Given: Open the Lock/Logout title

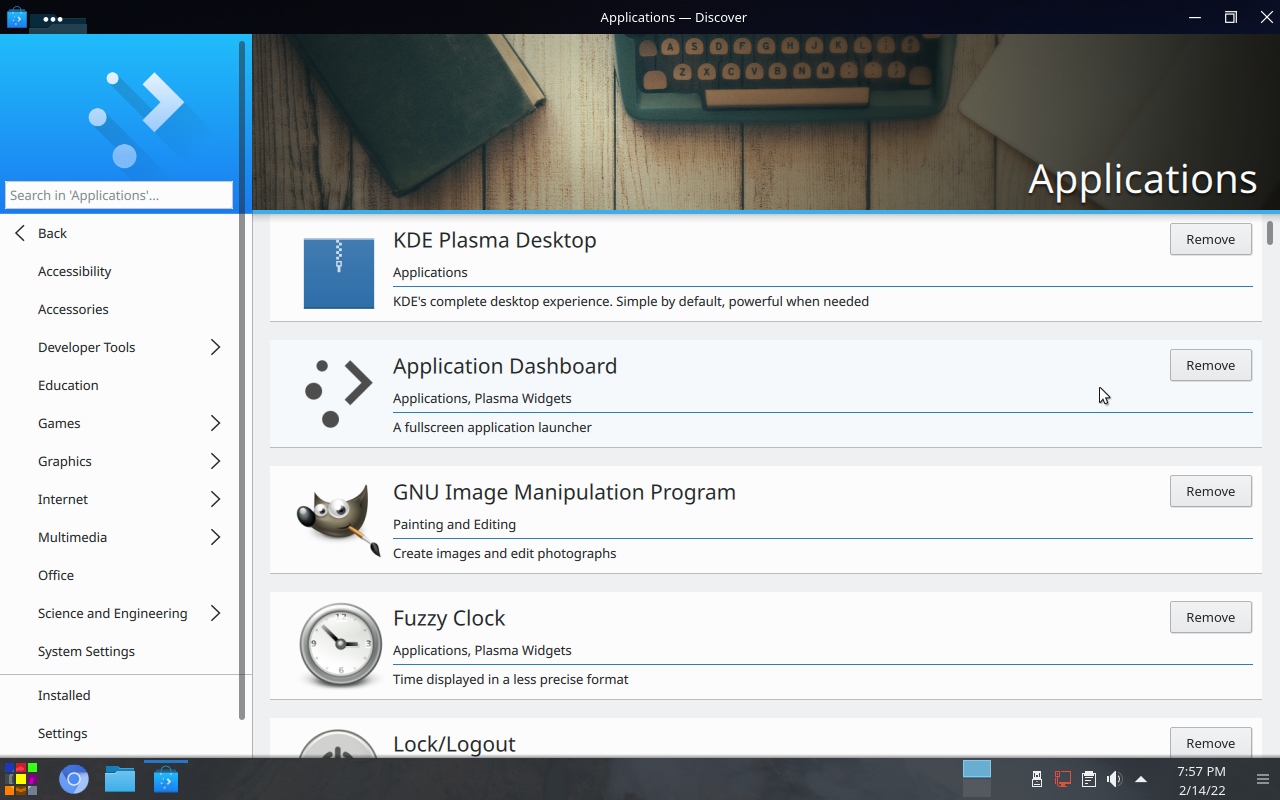Looking at the screenshot, I should click(454, 744).
